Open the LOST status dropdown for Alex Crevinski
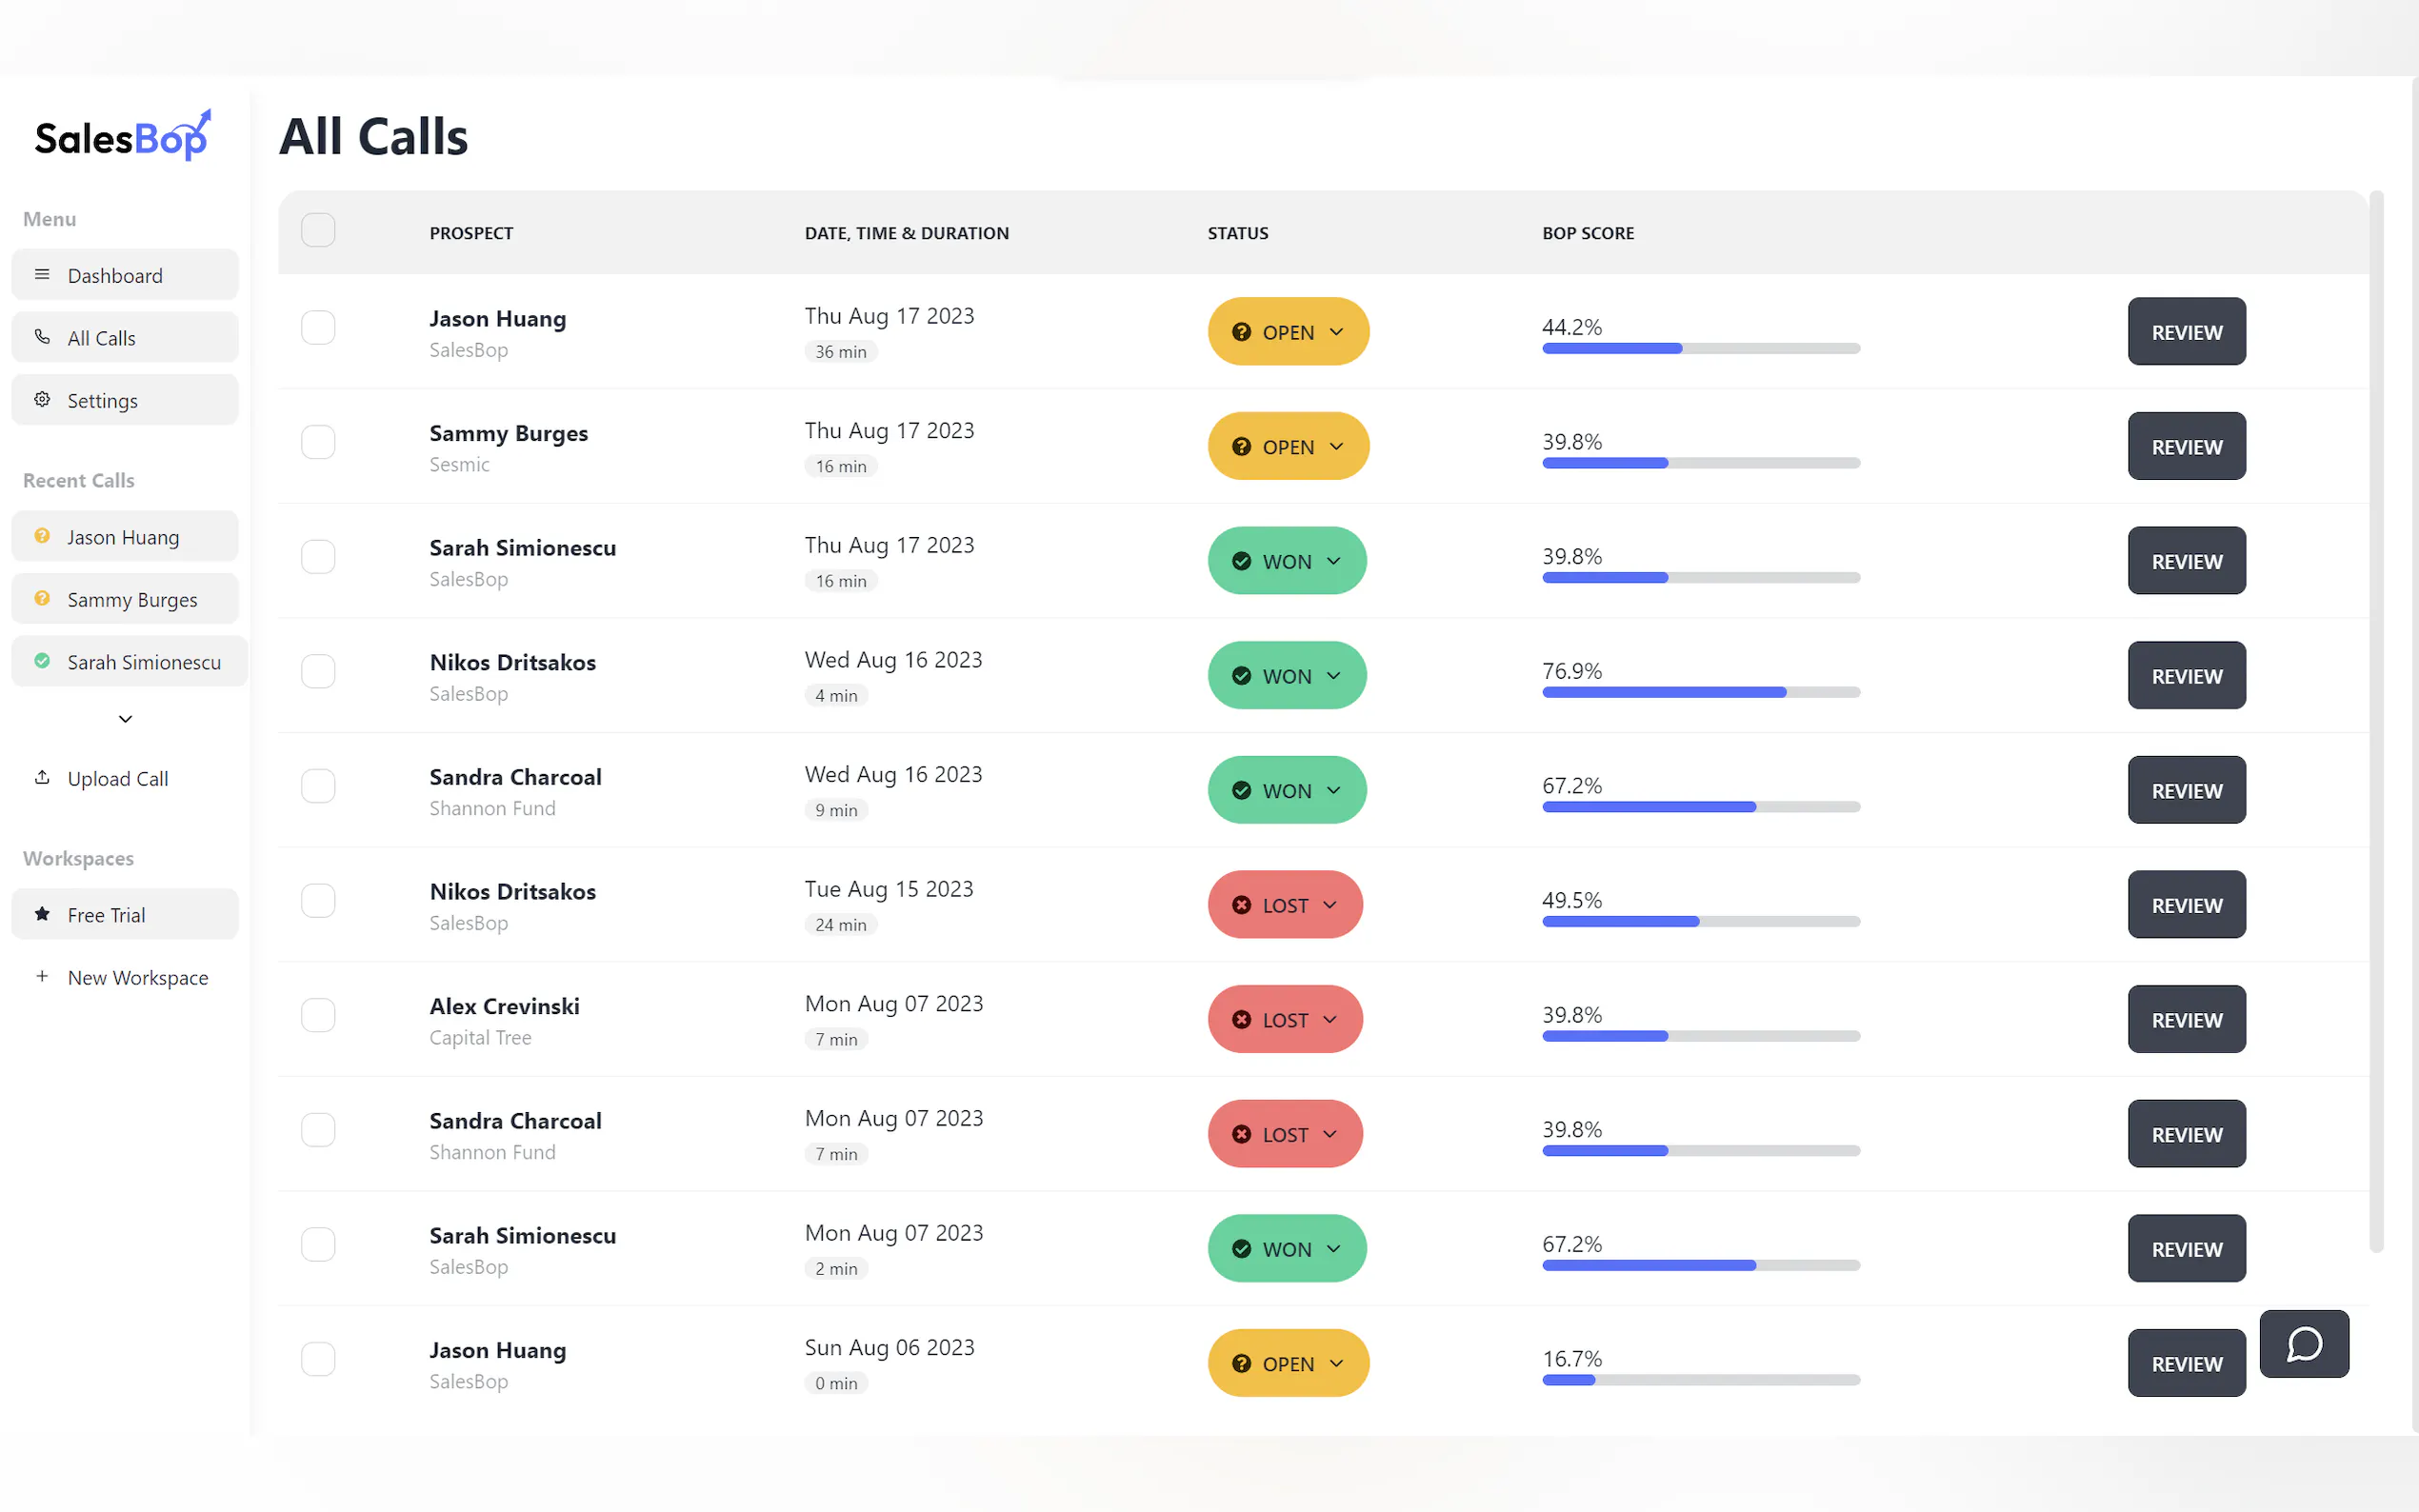The height and width of the screenshot is (1512, 2419). [x=1284, y=1020]
